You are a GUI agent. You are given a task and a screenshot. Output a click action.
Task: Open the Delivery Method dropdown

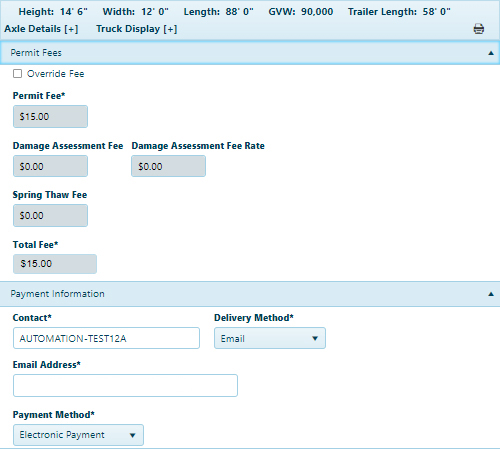270,338
